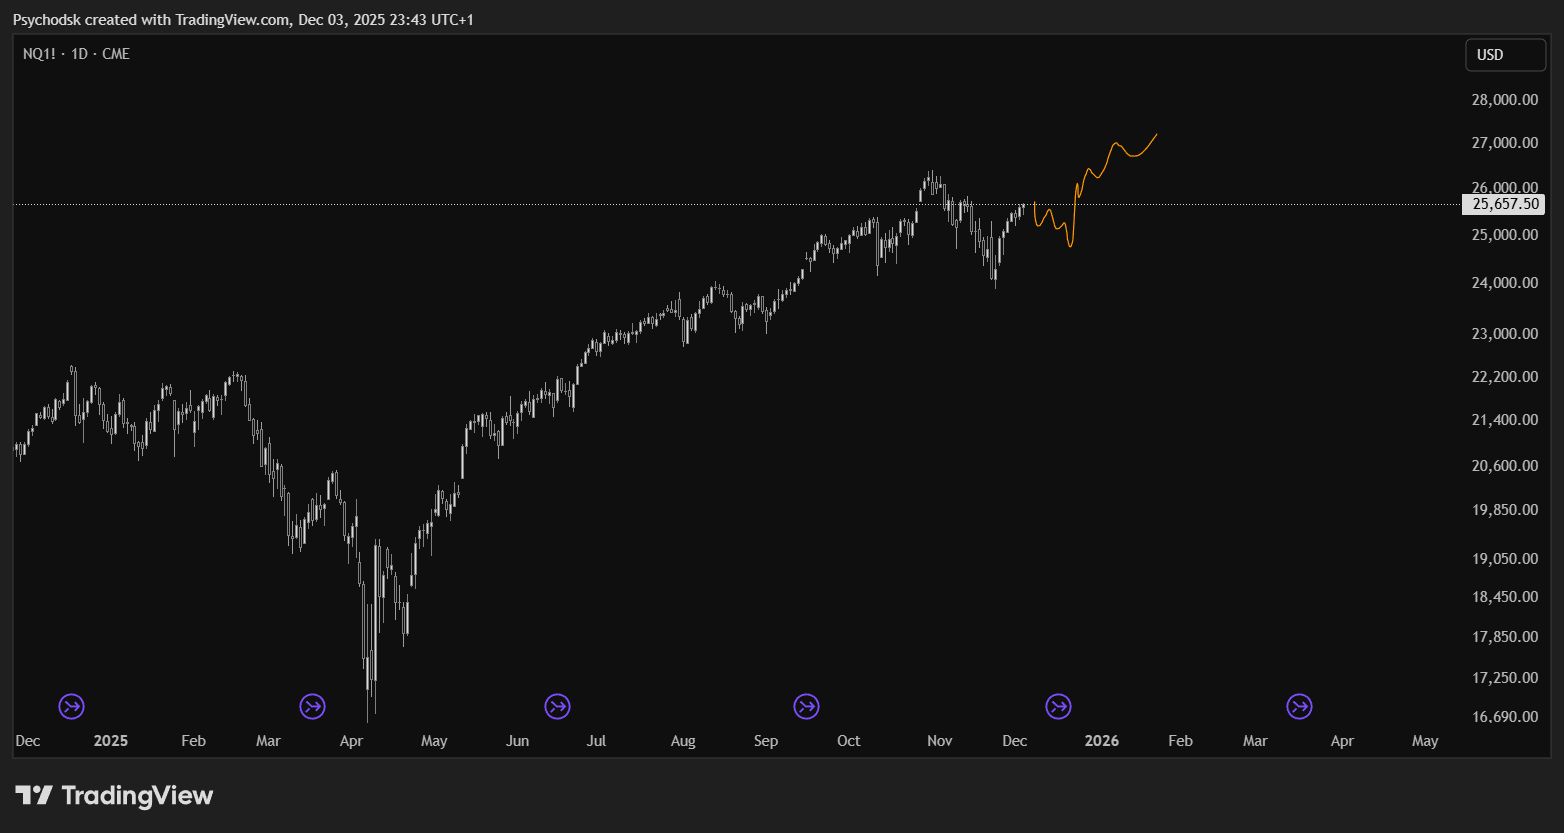Select the 2025 label on time axis
This screenshot has height=833, width=1564.
pyautogui.click(x=110, y=741)
